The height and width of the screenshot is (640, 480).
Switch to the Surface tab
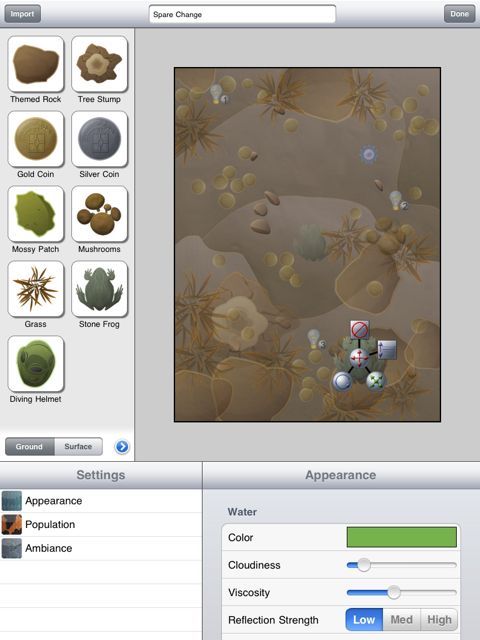pos(78,447)
